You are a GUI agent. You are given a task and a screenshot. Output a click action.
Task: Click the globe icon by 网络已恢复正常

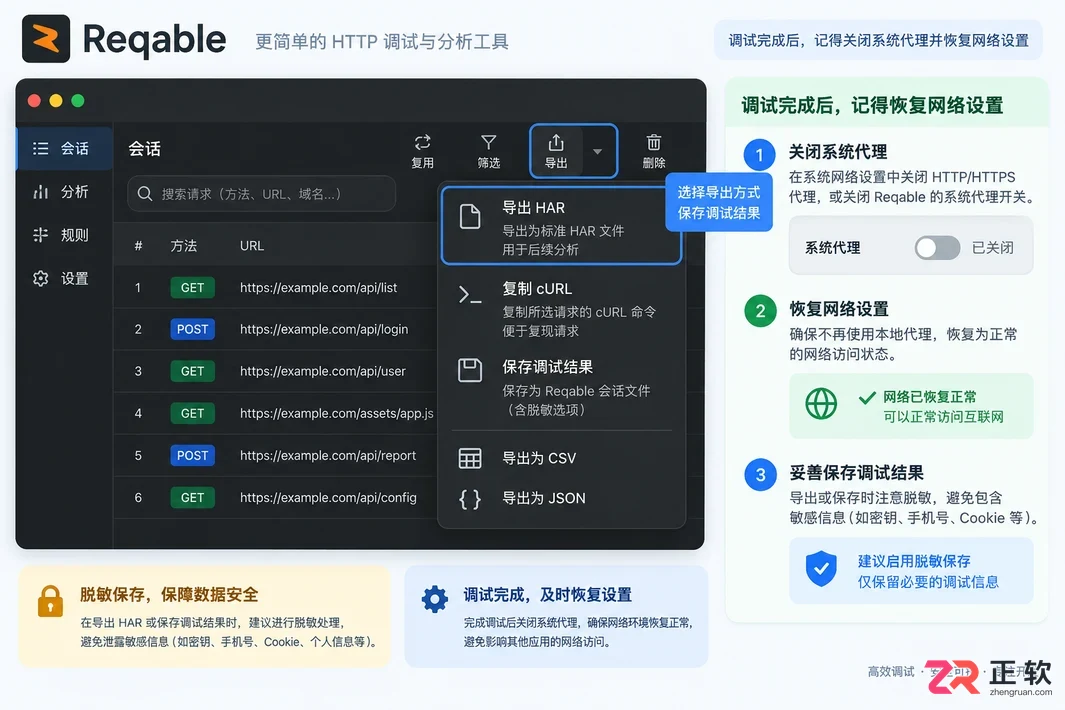pyautogui.click(x=821, y=404)
